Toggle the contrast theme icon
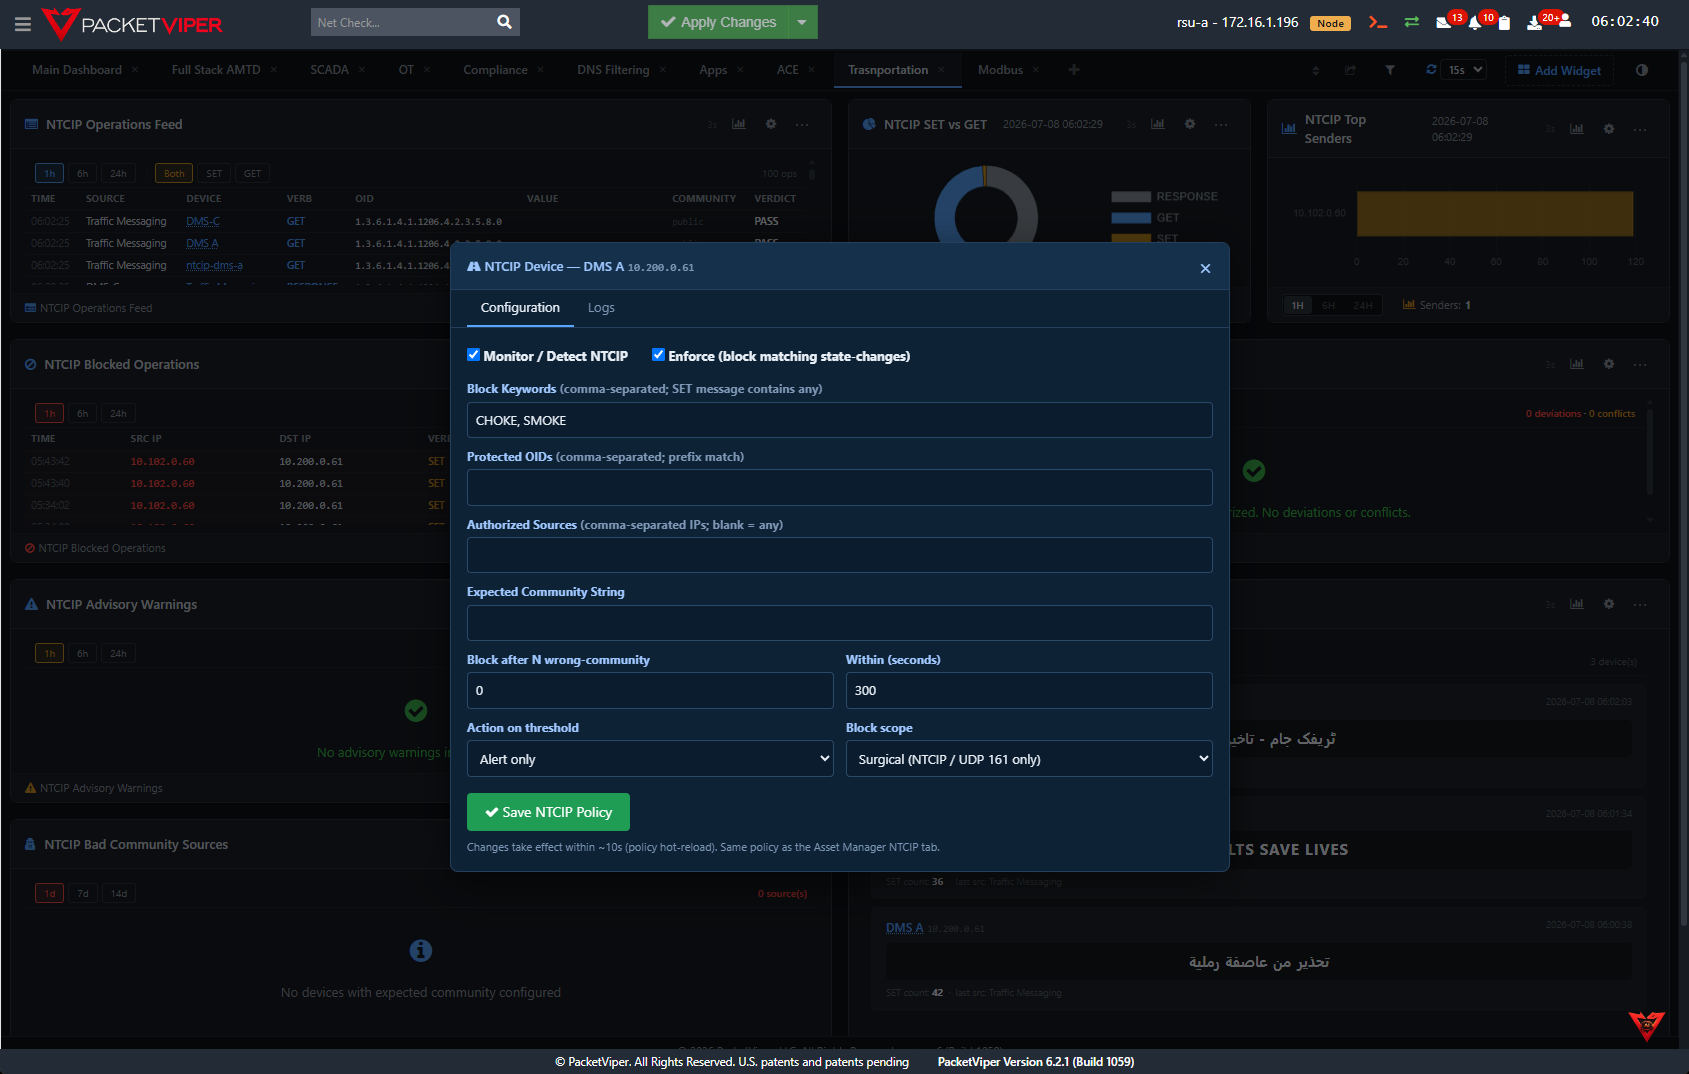The height and width of the screenshot is (1074, 1689). 1642,70
